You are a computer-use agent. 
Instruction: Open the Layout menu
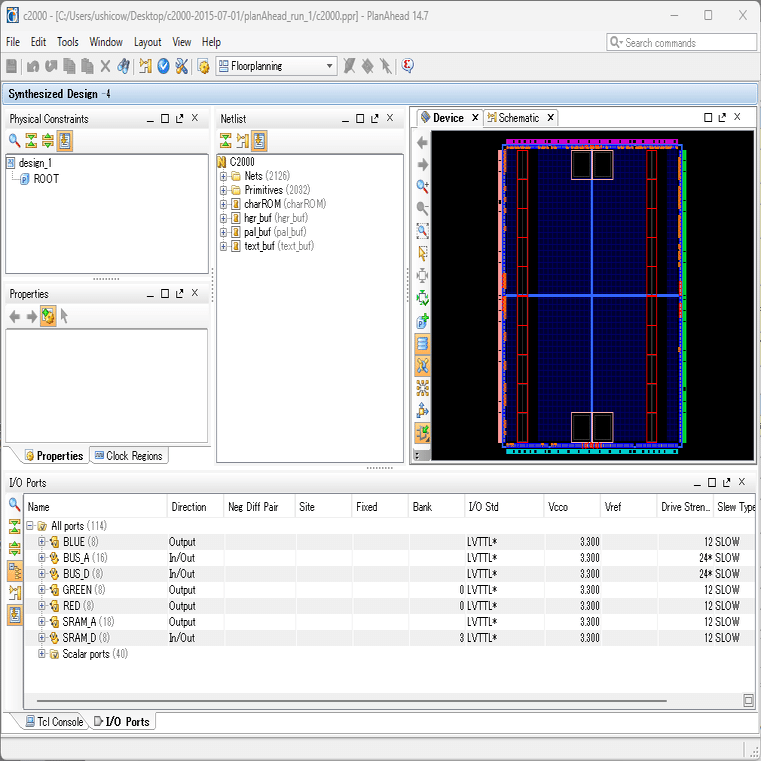pyautogui.click(x=147, y=42)
